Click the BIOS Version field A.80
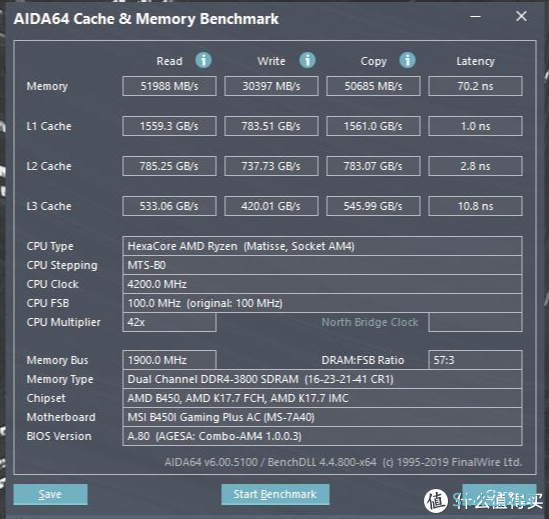This screenshot has width=549, height=519. (322, 436)
